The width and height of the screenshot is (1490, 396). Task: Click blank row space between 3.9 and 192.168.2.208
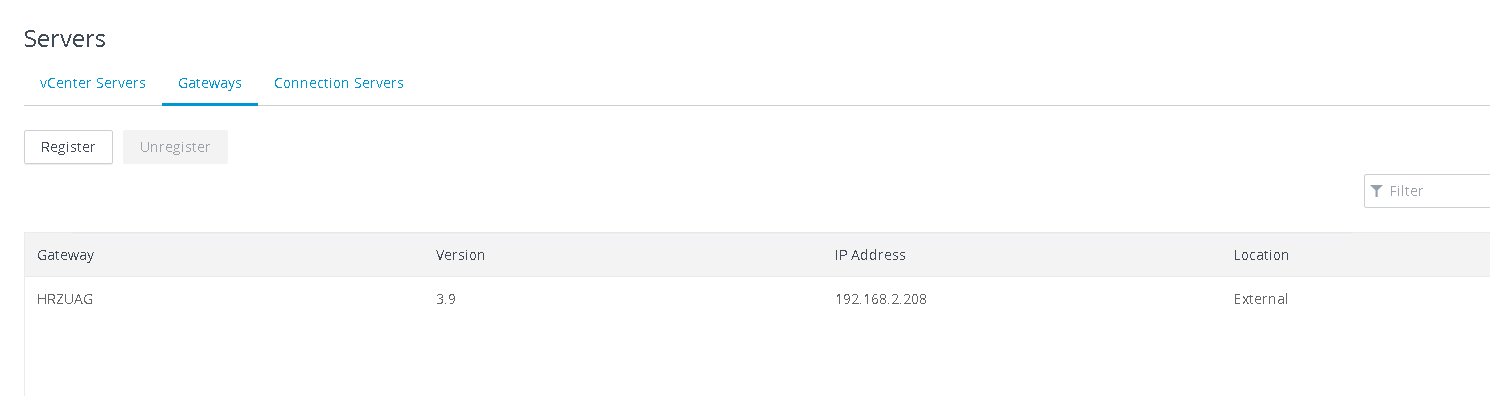pyautogui.click(x=645, y=299)
